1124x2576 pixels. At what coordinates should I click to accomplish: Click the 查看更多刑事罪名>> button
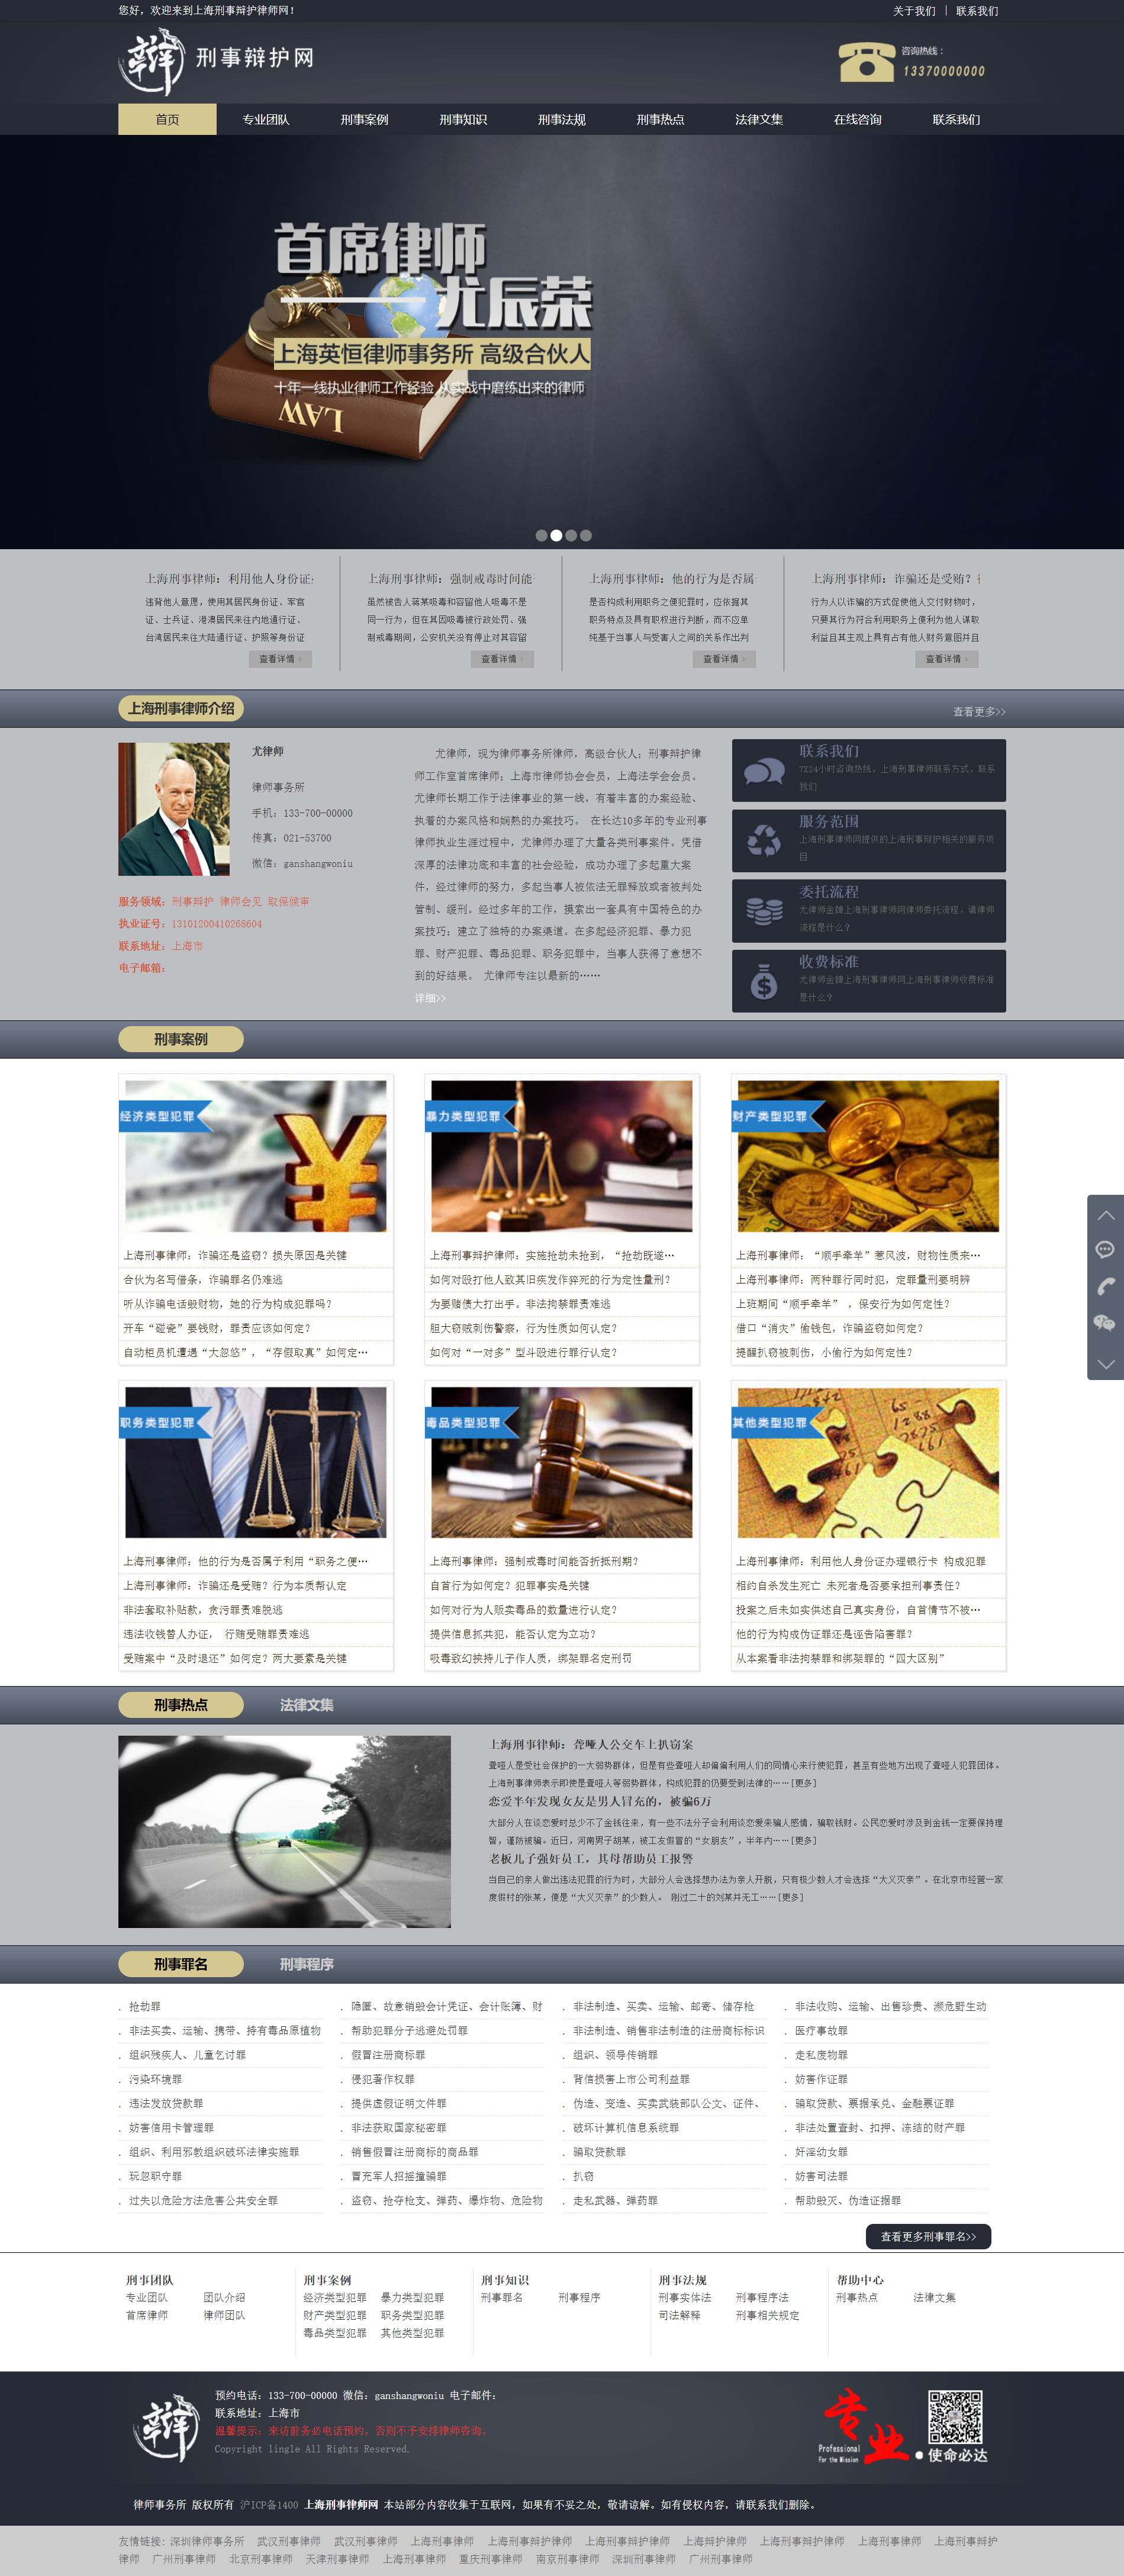[x=927, y=2237]
